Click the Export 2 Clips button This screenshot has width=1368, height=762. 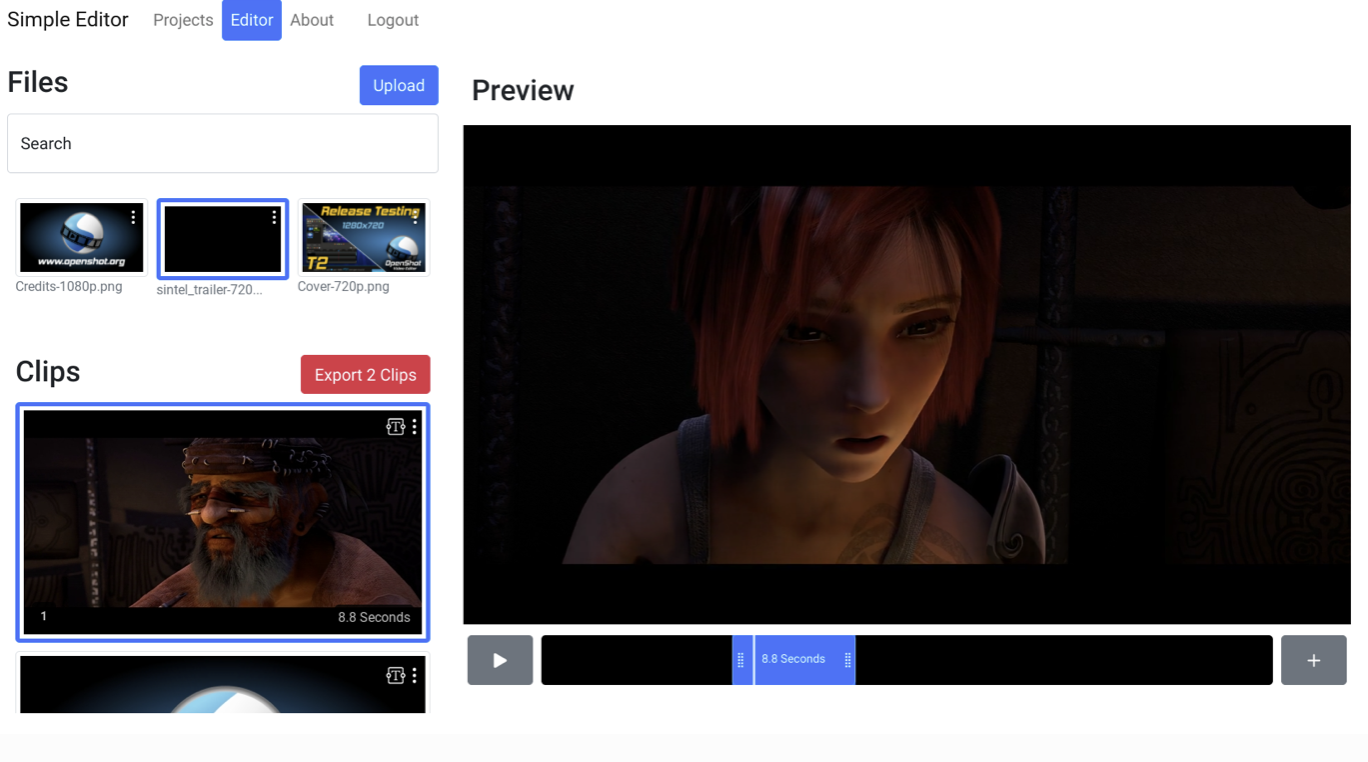pyautogui.click(x=365, y=374)
